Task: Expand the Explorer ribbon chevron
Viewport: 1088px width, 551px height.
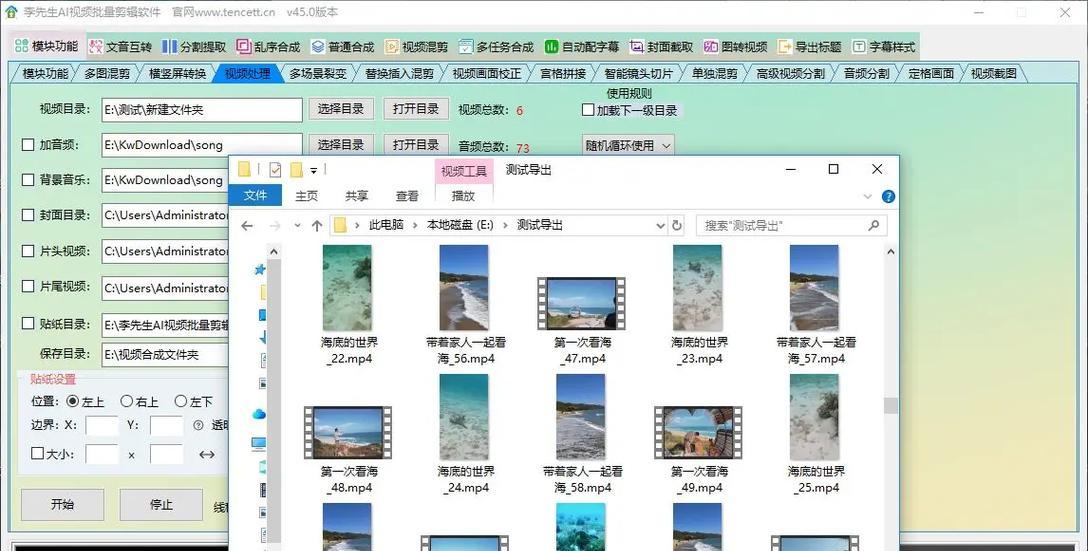Action: coord(867,196)
